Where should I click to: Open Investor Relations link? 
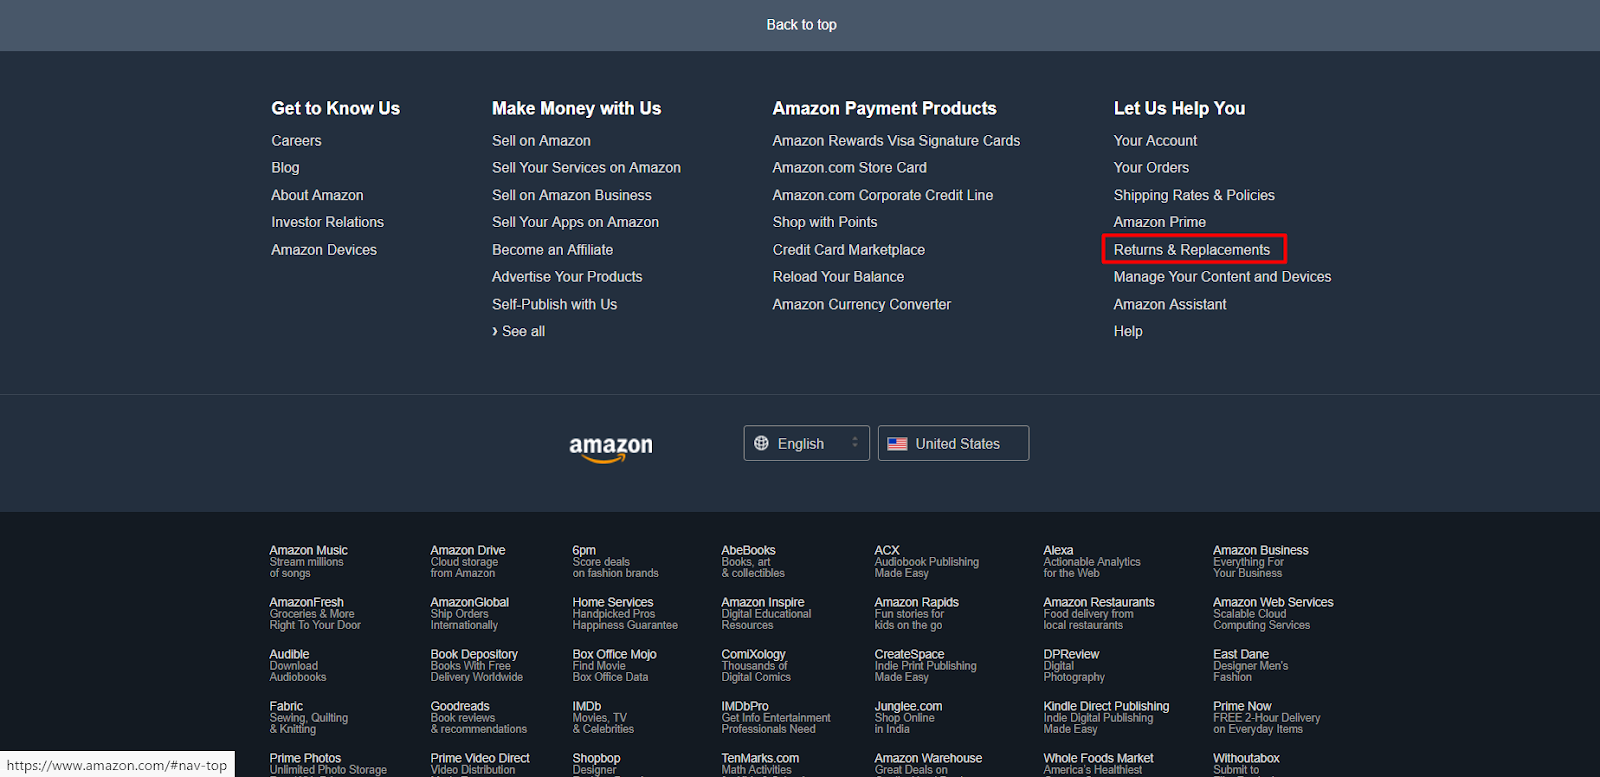[327, 222]
